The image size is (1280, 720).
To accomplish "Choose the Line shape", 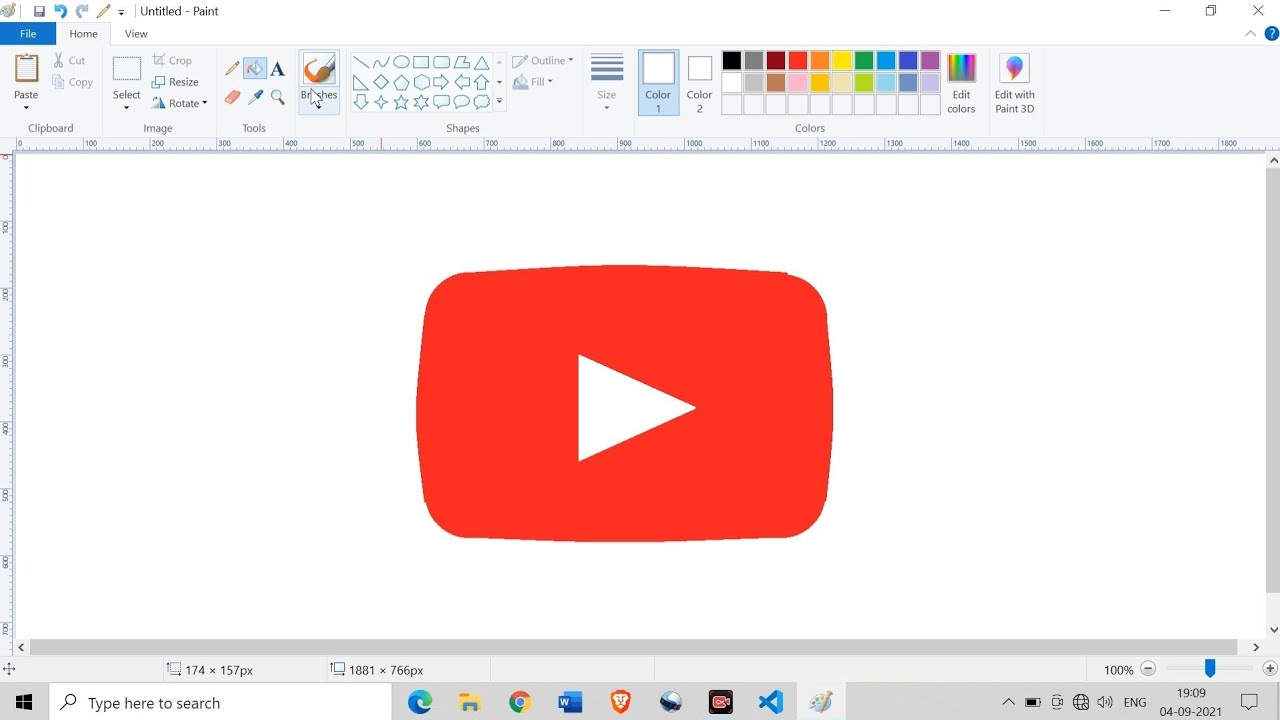I will click(361, 62).
